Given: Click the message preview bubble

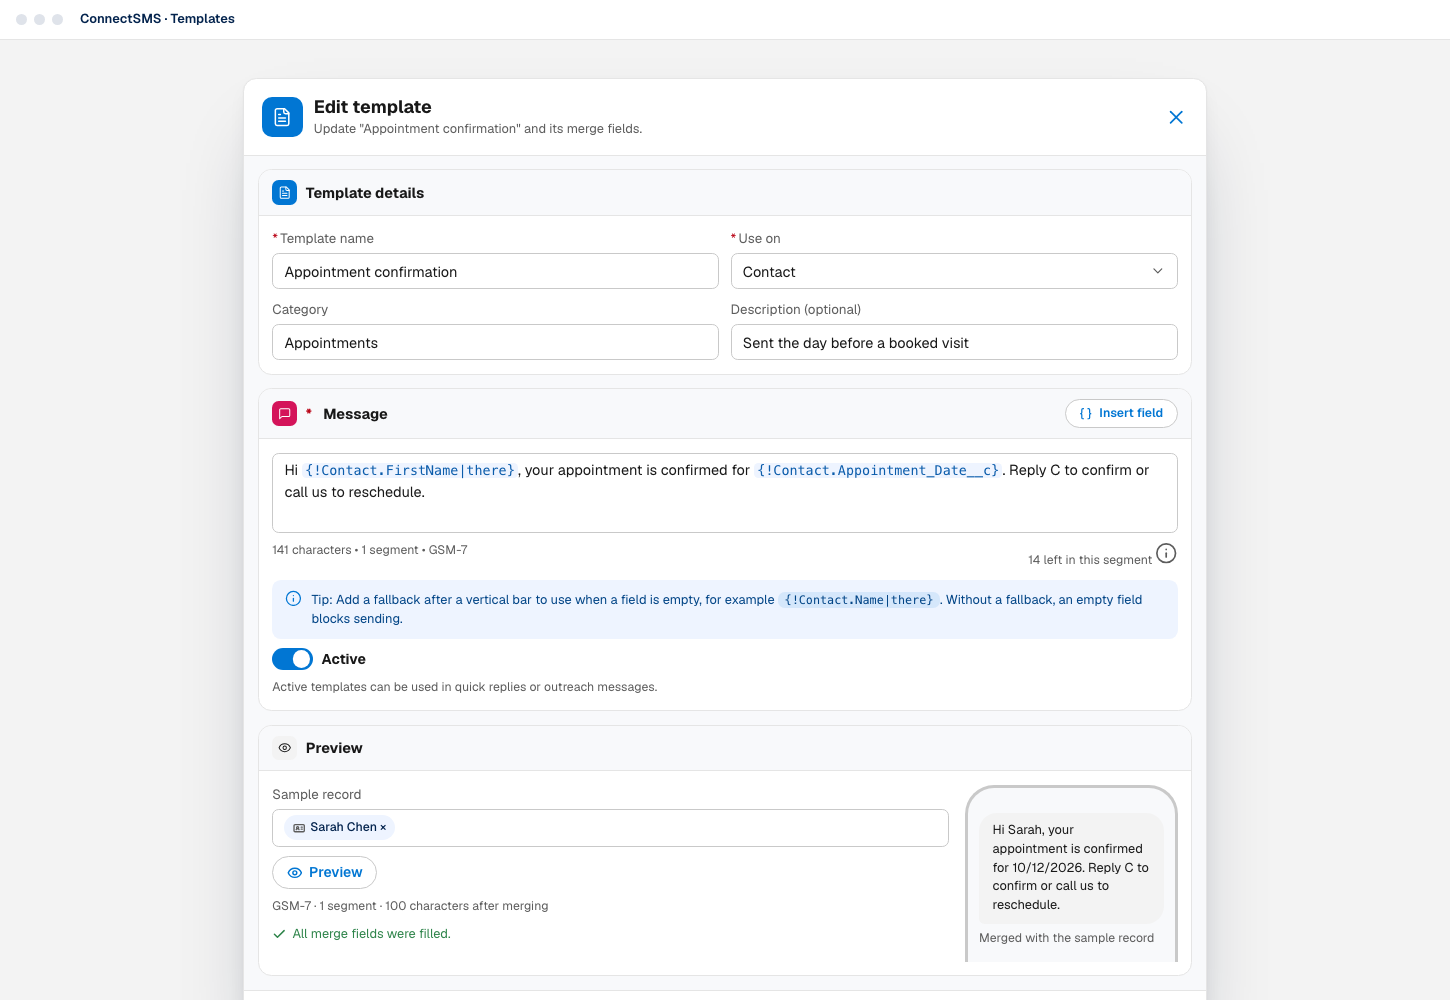Looking at the screenshot, I should (x=1071, y=867).
